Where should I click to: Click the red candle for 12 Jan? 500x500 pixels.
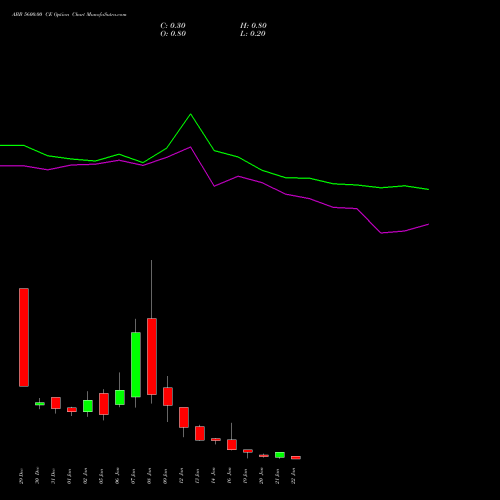tap(184, 417)
